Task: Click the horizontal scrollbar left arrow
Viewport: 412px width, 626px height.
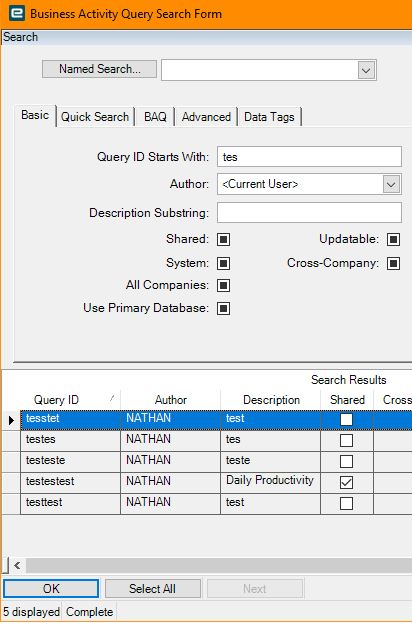Action: [x=17, y=565]
